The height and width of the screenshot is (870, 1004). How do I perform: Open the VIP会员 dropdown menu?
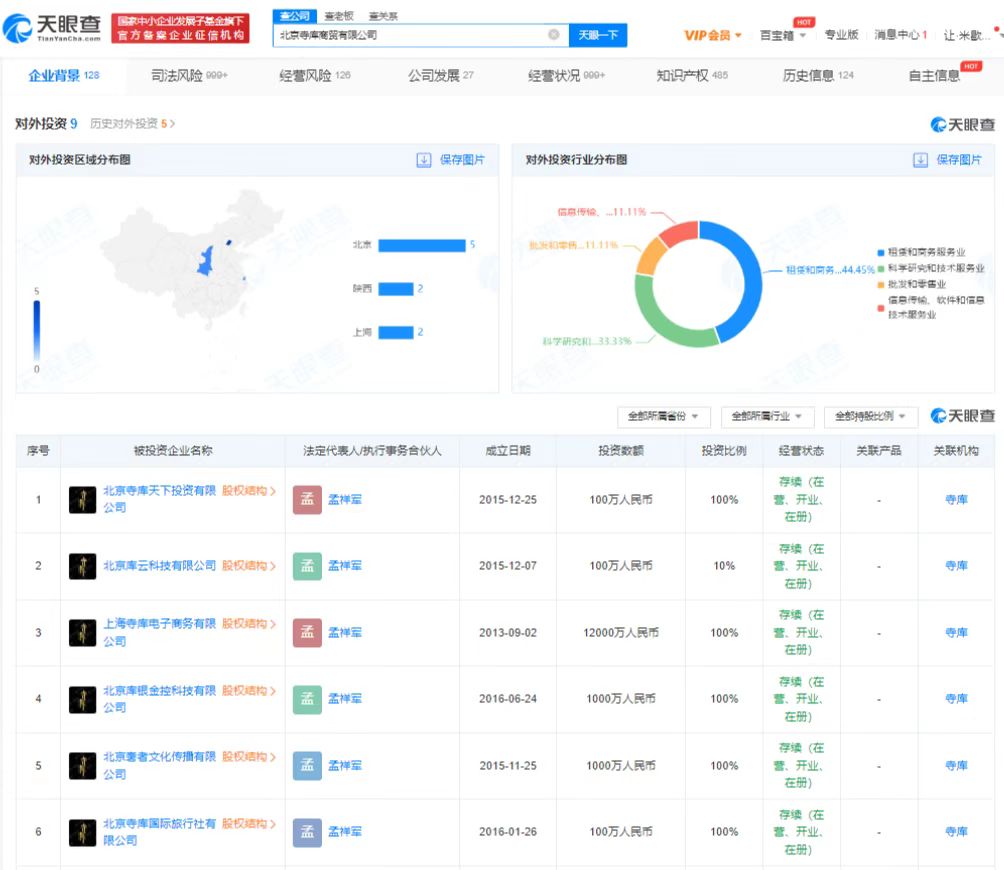click(x=713, y=35)
